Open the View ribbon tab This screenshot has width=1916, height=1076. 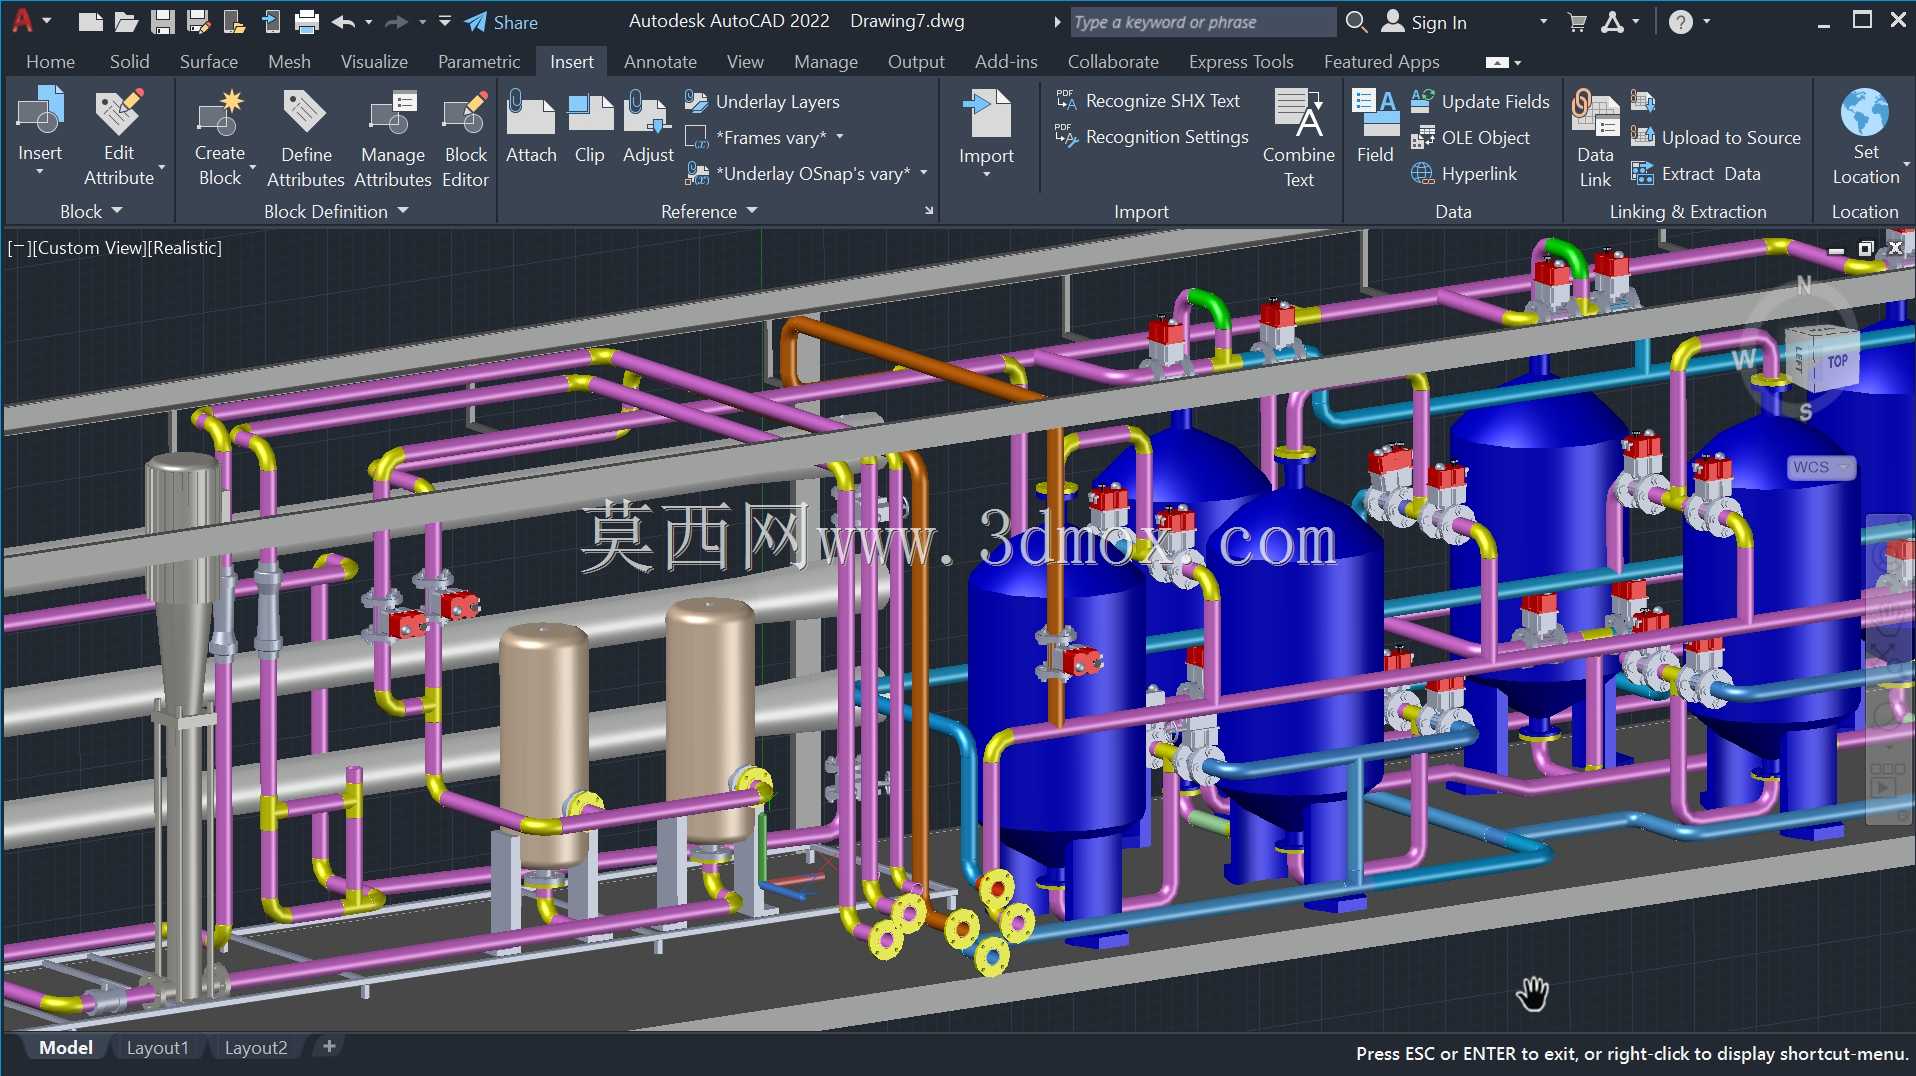tap(745, 61)
